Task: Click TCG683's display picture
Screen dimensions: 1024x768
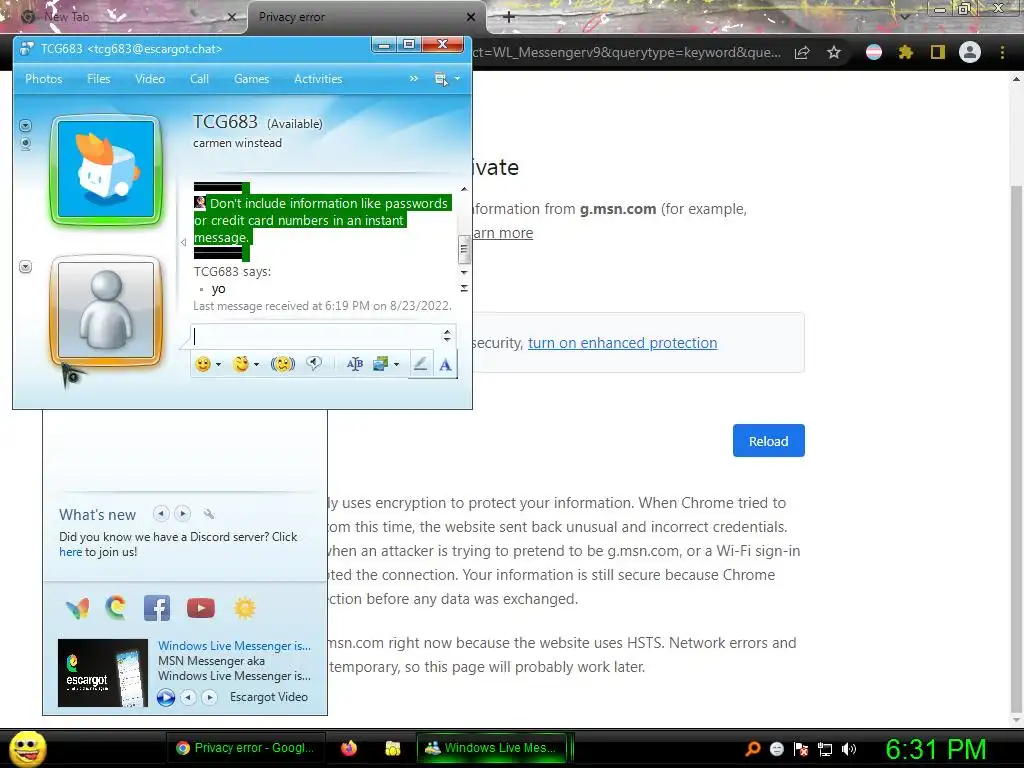Action: (106, 169)
